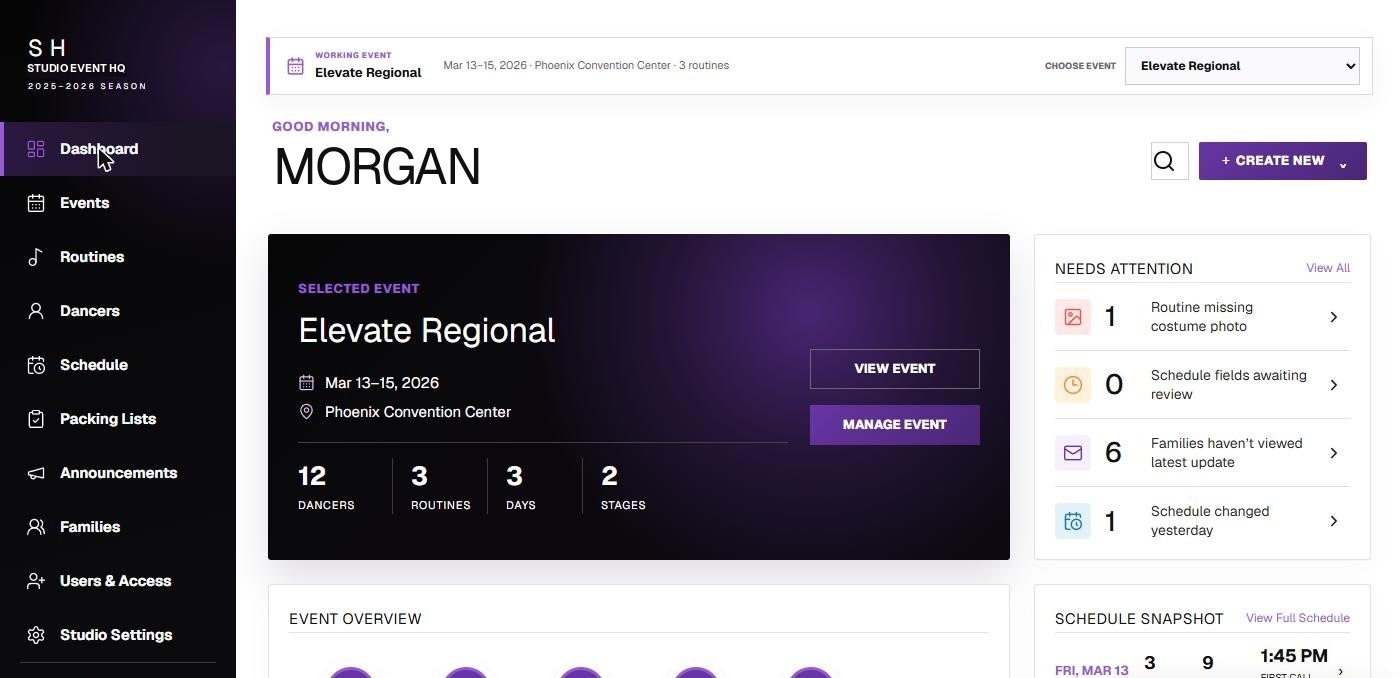Click the Events calendar icon in sidebar

point(36,203)
